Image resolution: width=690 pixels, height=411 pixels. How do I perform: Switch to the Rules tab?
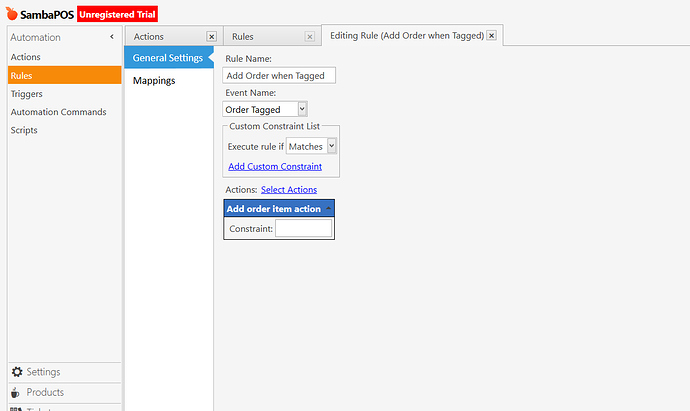243,37
